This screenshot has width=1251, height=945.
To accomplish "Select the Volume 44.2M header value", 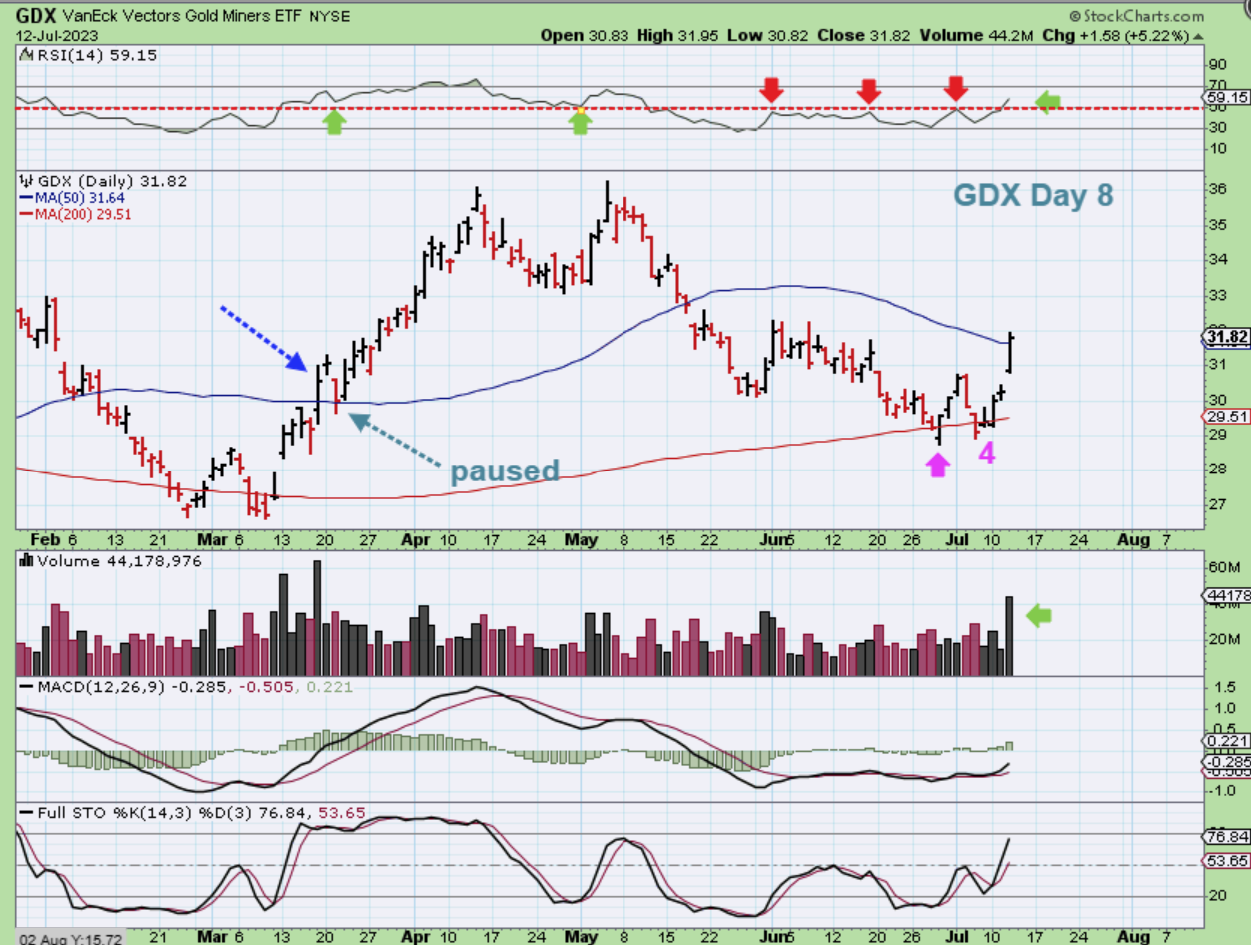I will tap(978, 35).
